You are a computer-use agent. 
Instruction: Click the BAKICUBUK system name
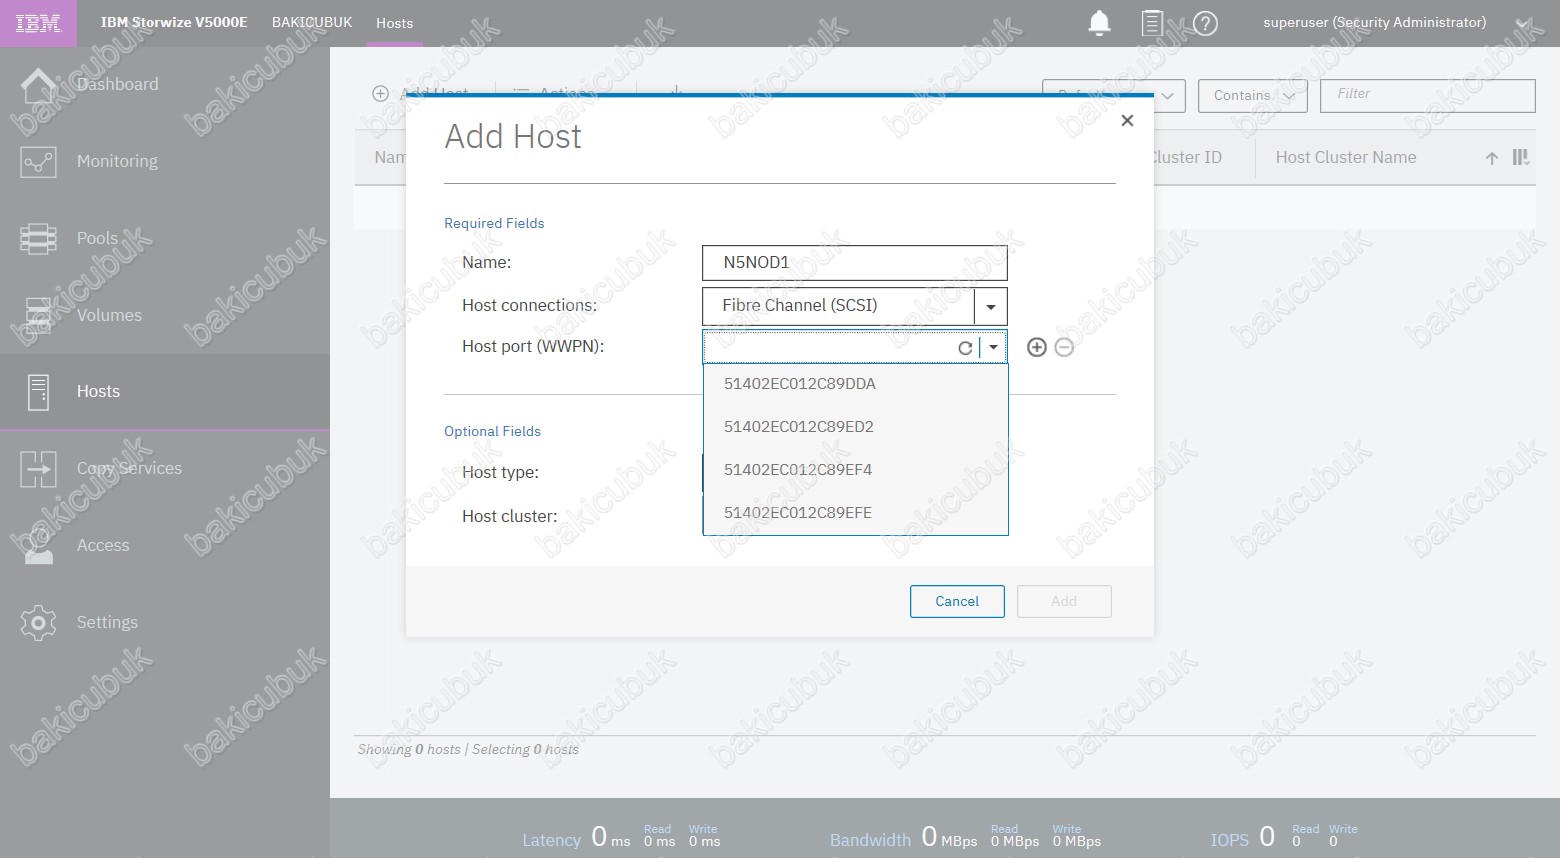coord(312,23)
